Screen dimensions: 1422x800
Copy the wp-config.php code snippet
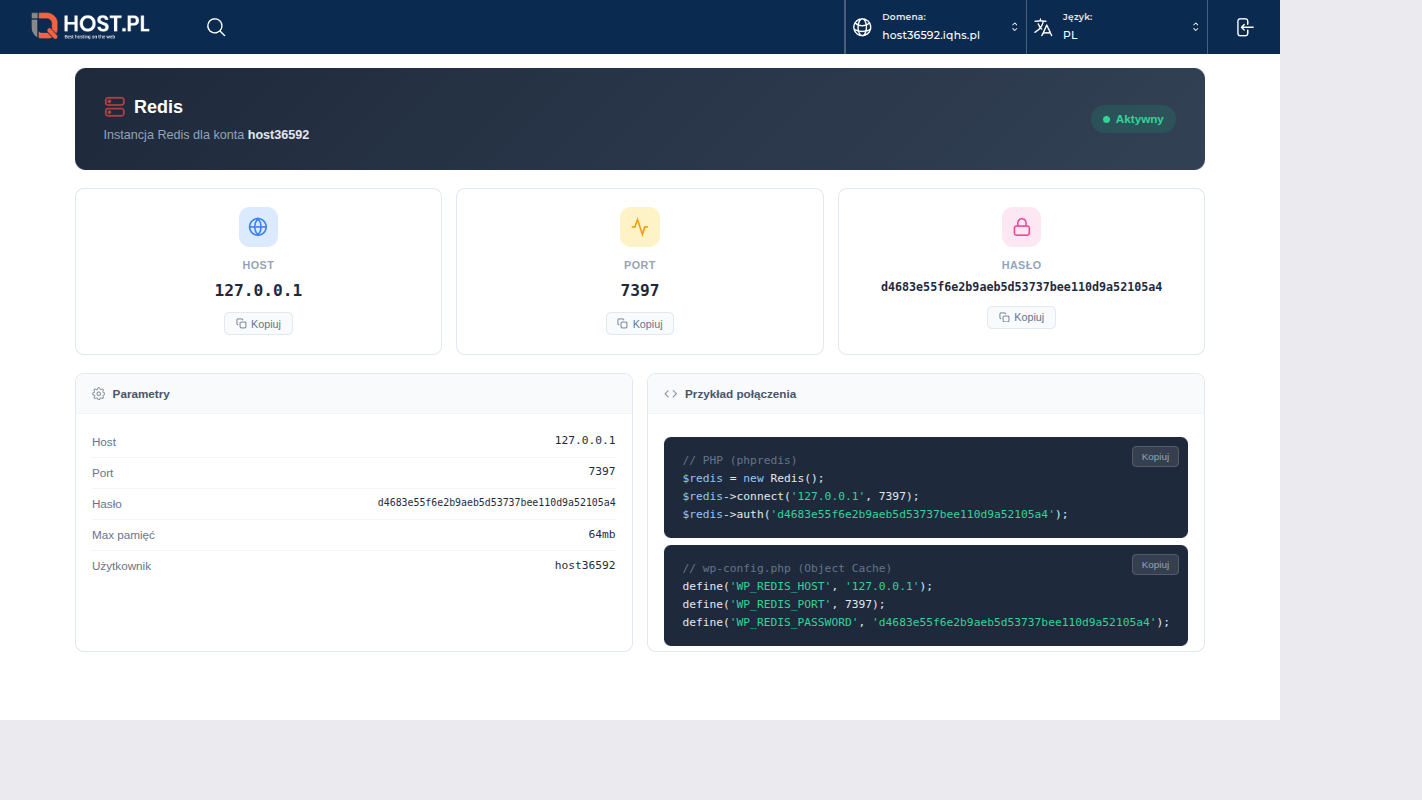click(x=1155, y=564)
